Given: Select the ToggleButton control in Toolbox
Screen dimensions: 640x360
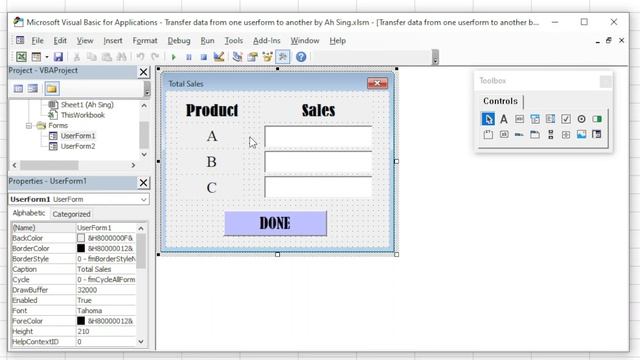Looking at the screenshot, I should point(597,119).
